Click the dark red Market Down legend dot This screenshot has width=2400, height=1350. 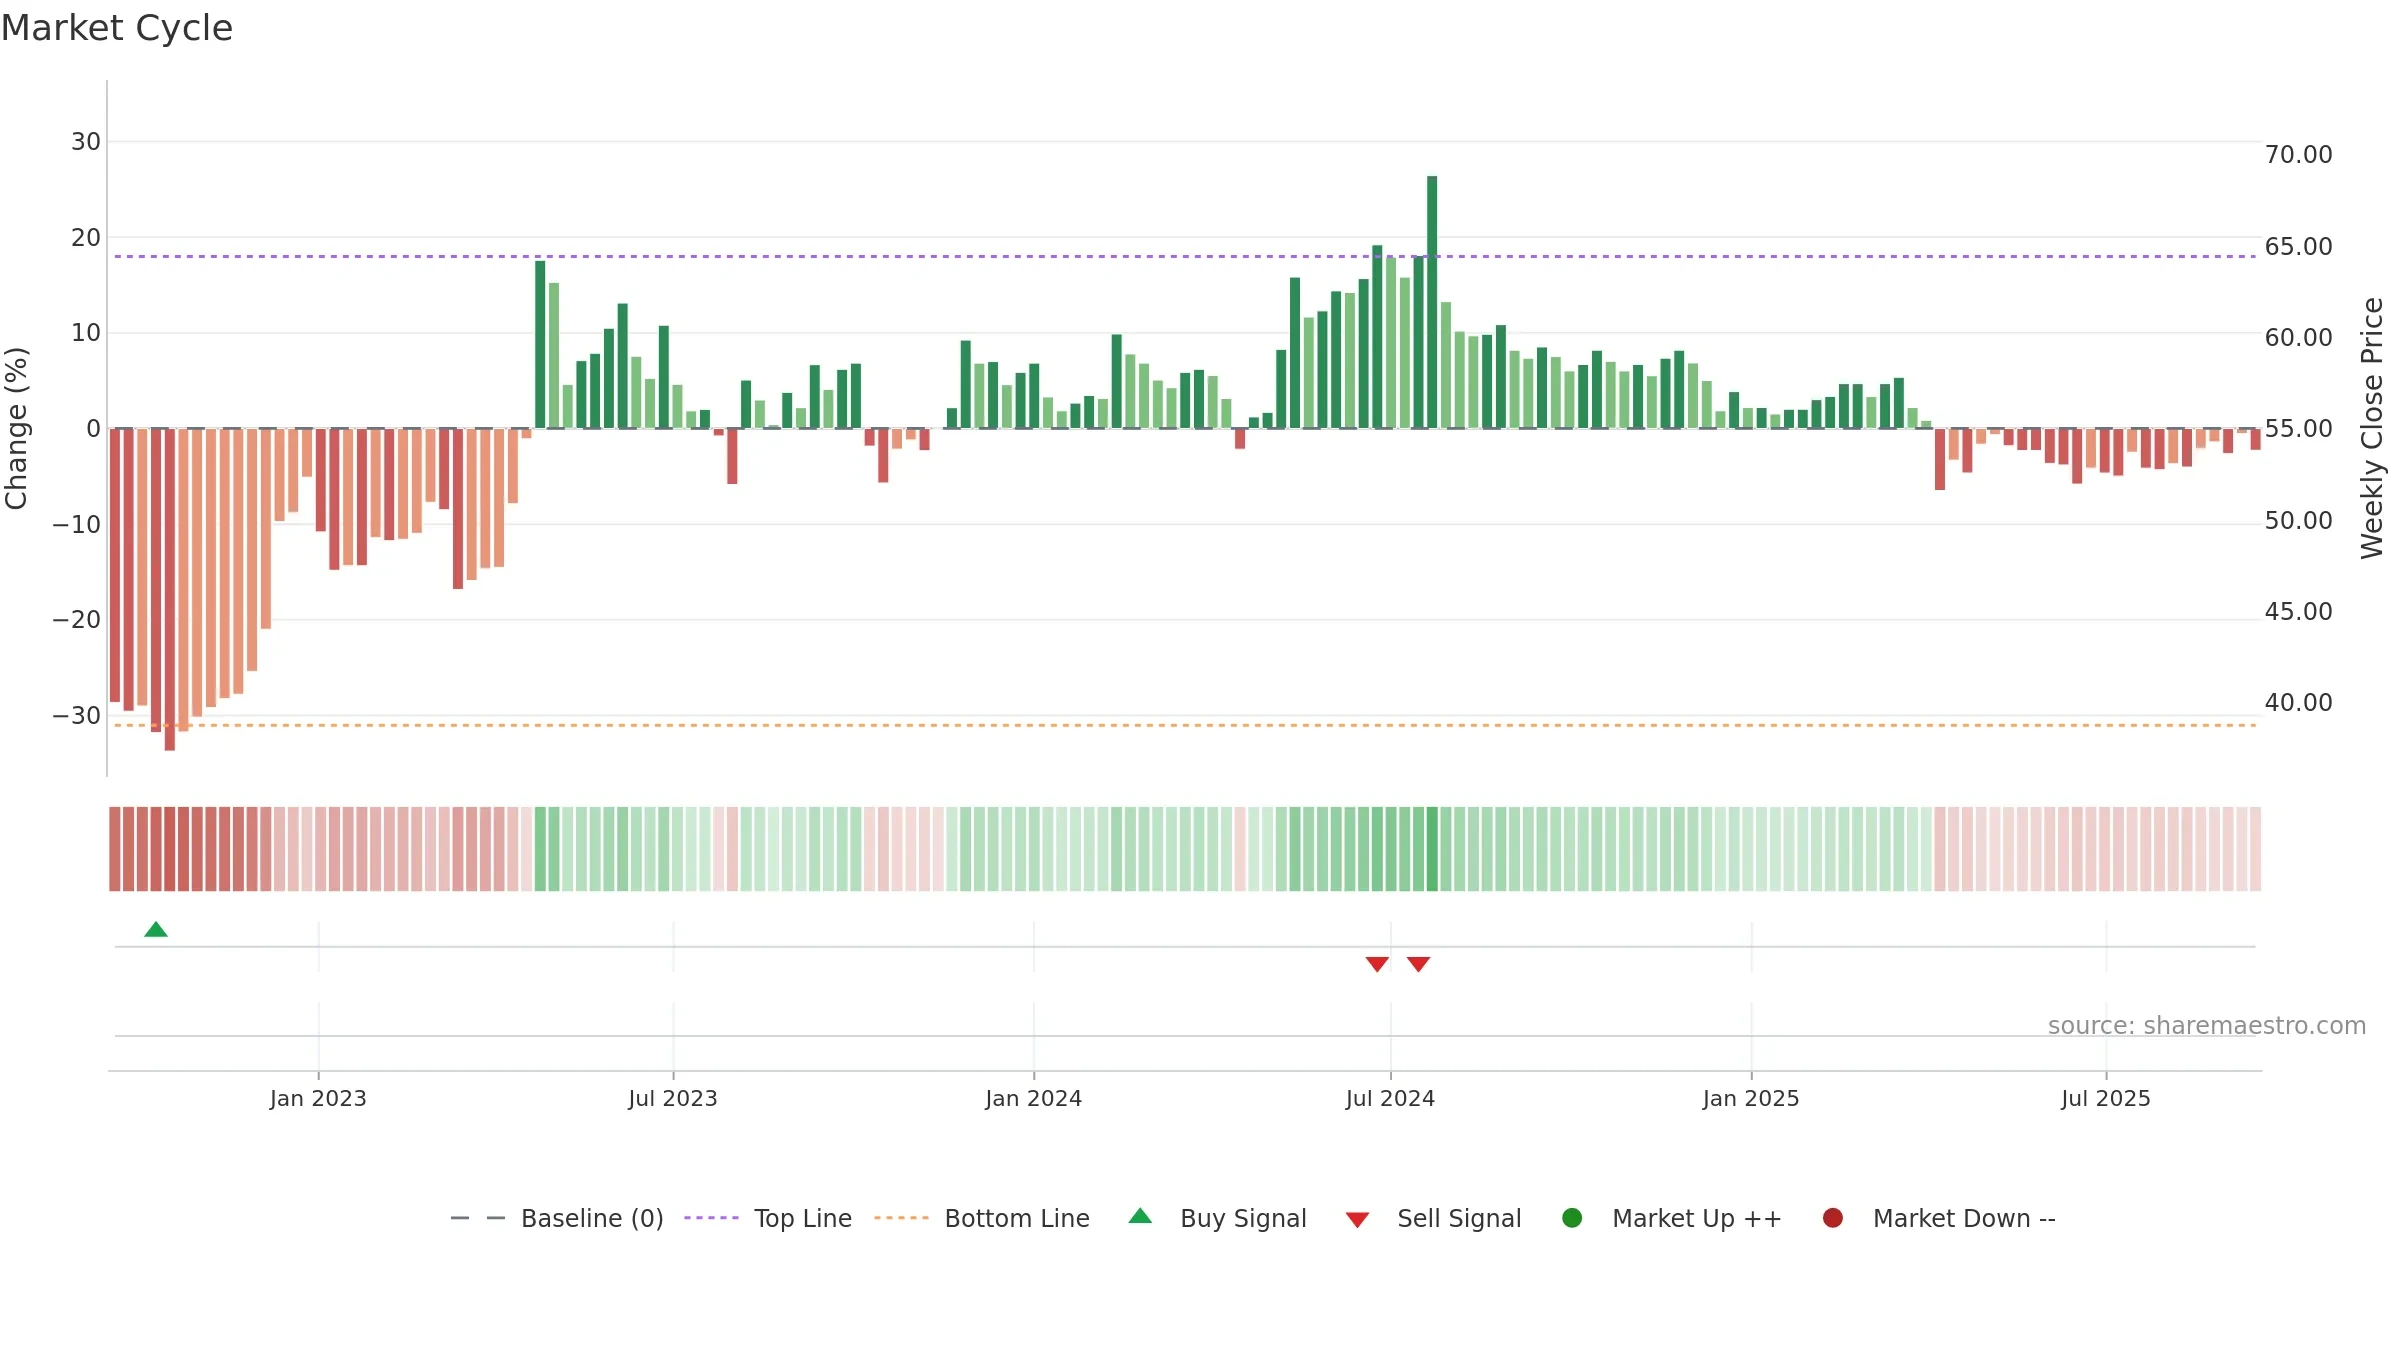[1833, 1218]
